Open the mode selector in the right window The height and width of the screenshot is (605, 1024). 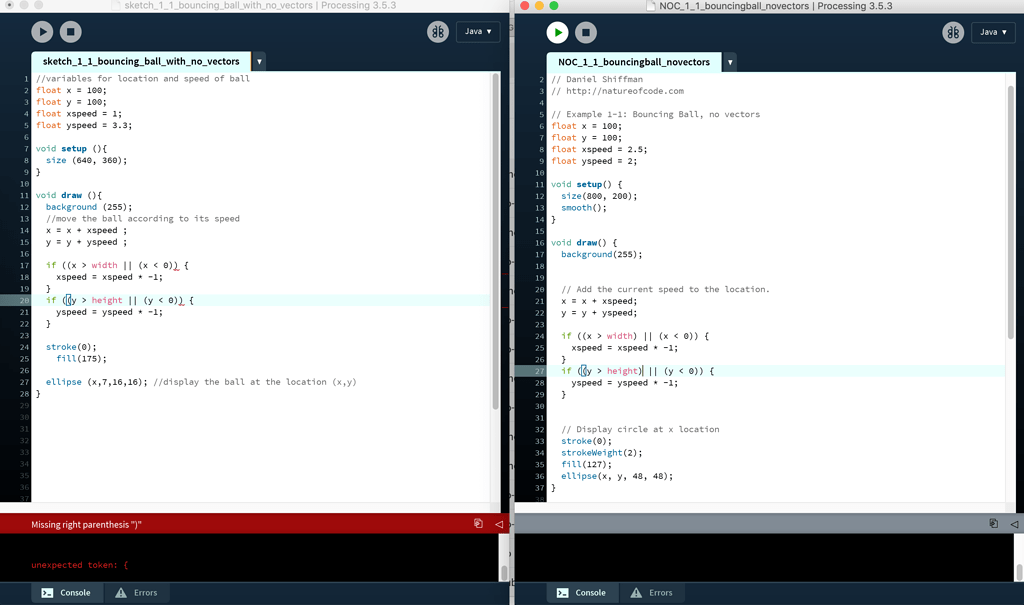click(993, 32)
